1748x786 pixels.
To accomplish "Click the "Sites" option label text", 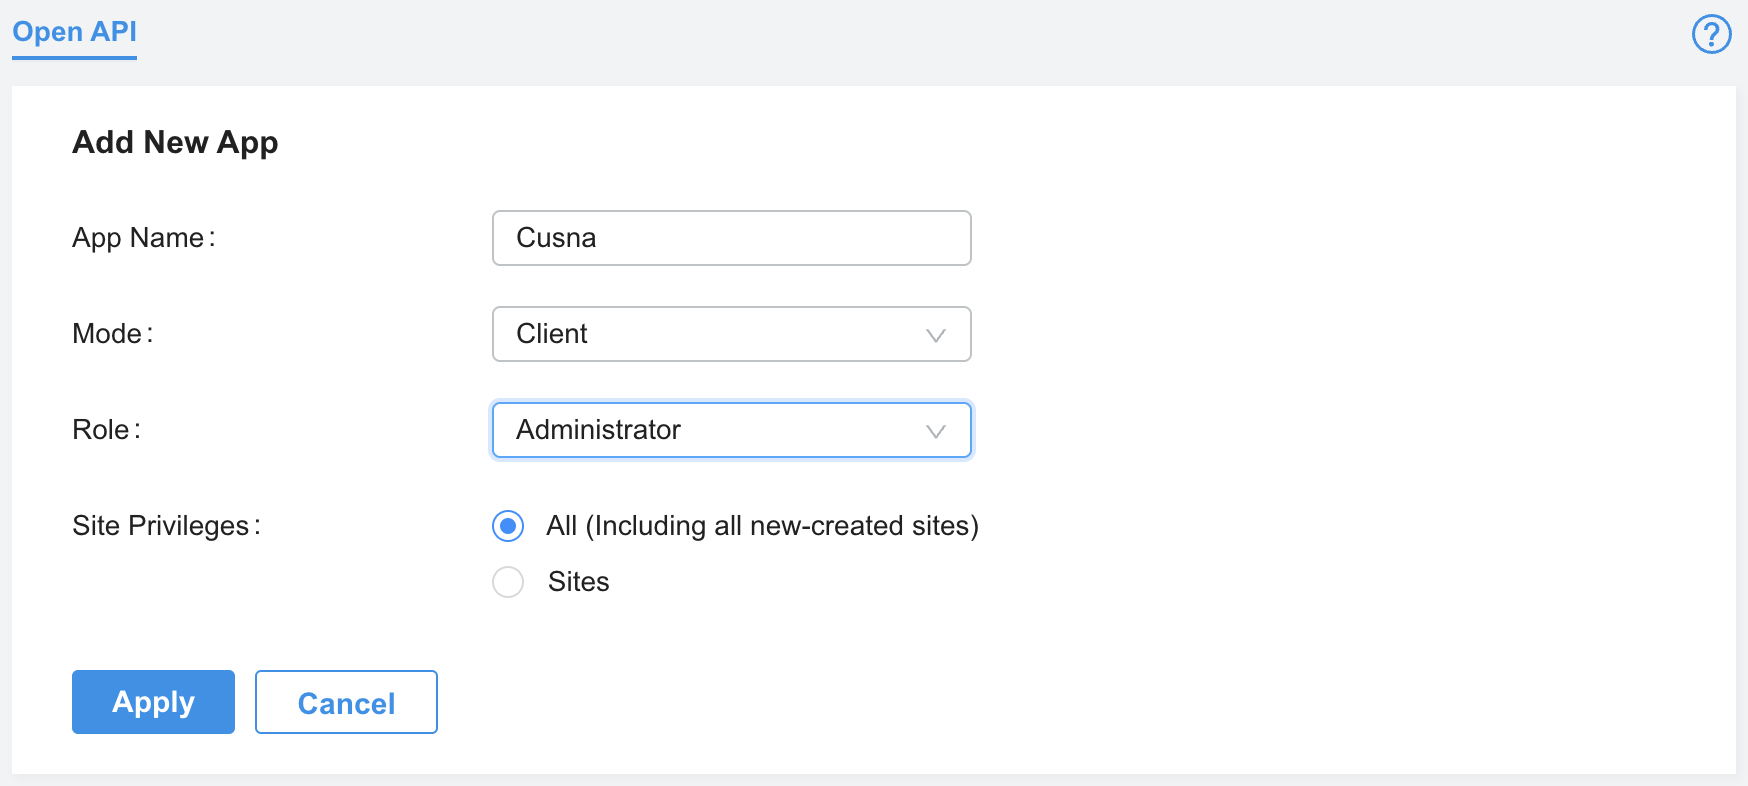I will tap(578, 582).
